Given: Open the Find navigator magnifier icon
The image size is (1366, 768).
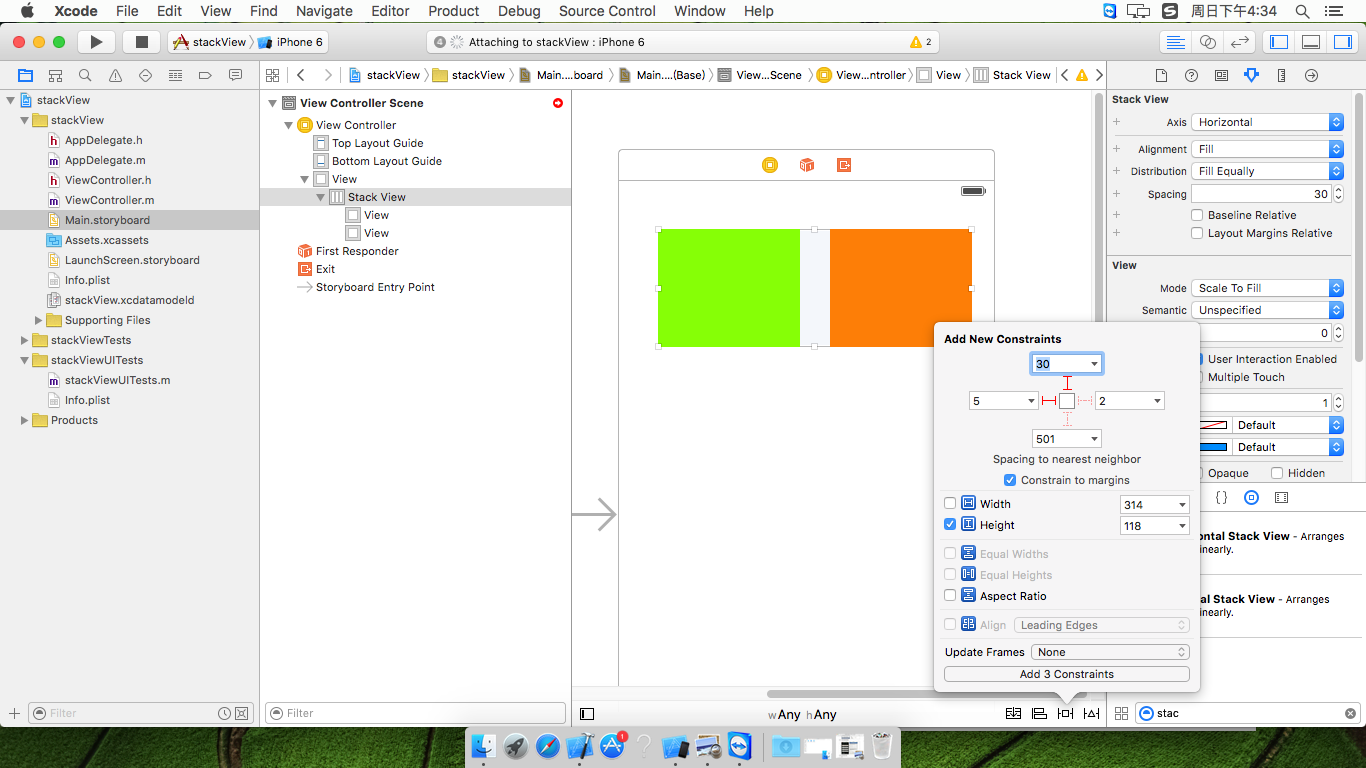Looking at the screenshot, I should click(86, 75).
